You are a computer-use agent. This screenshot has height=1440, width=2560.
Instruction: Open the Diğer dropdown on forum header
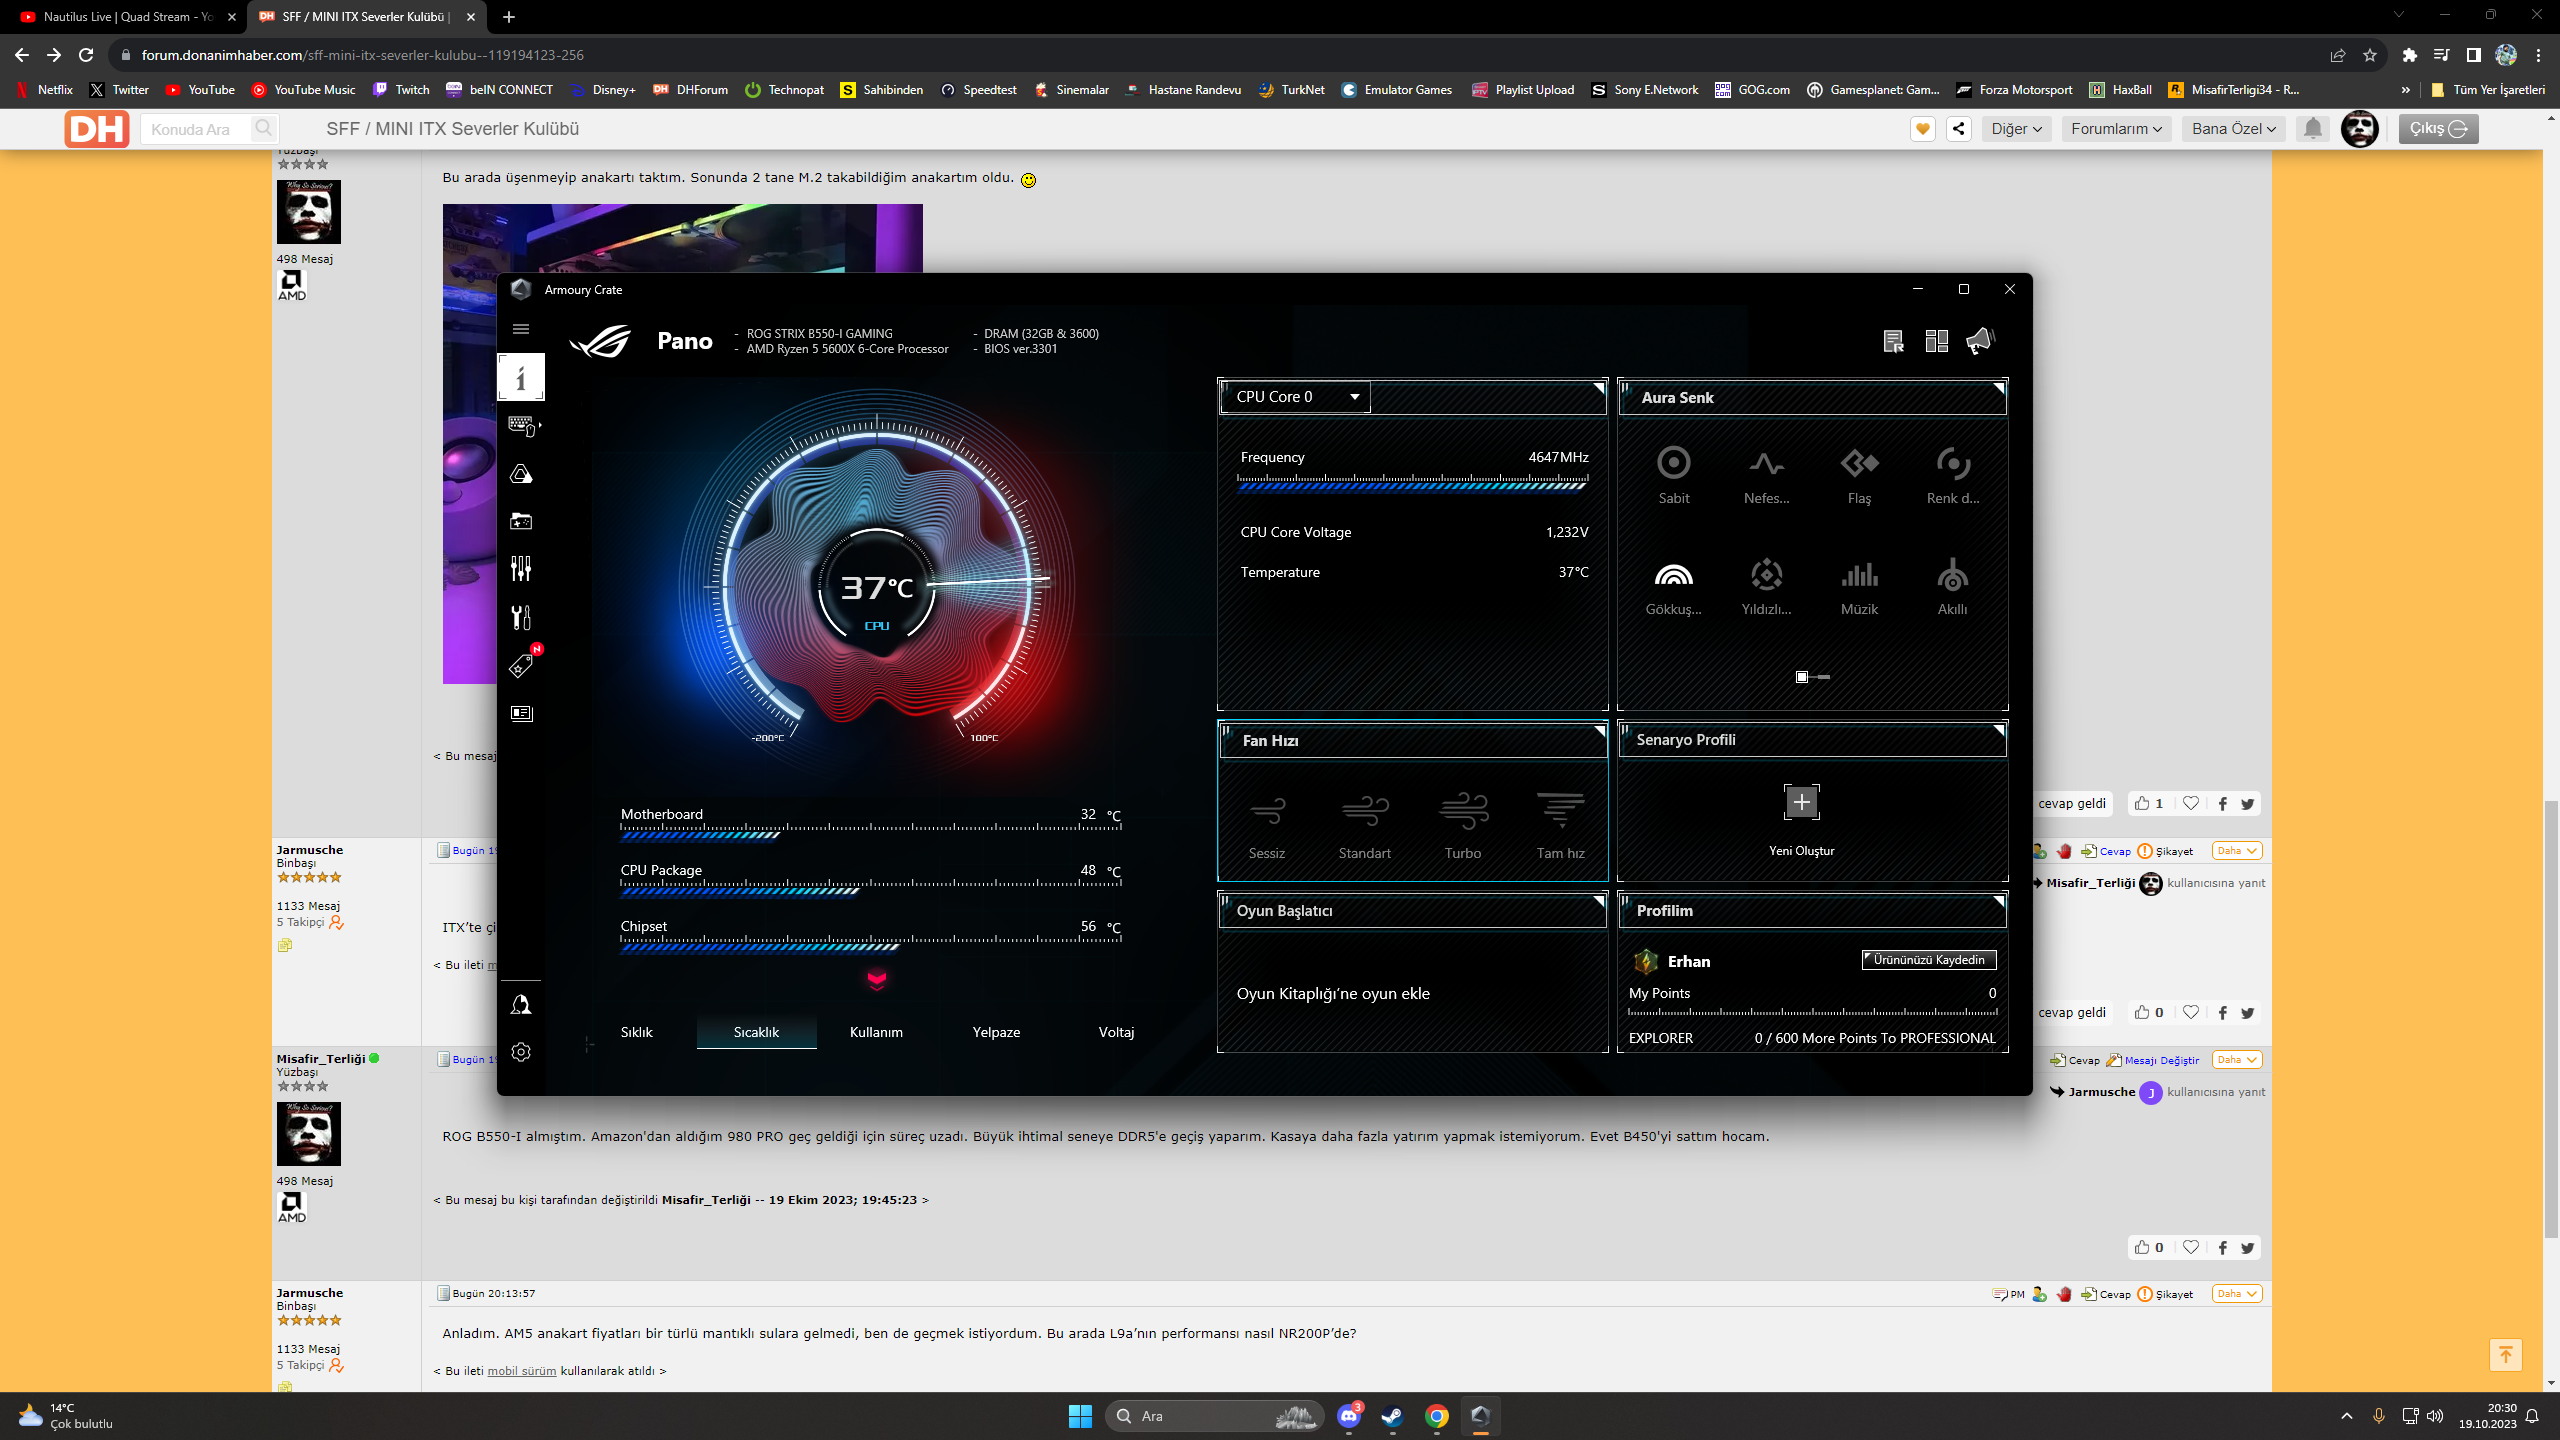(x=2016, y=129)
